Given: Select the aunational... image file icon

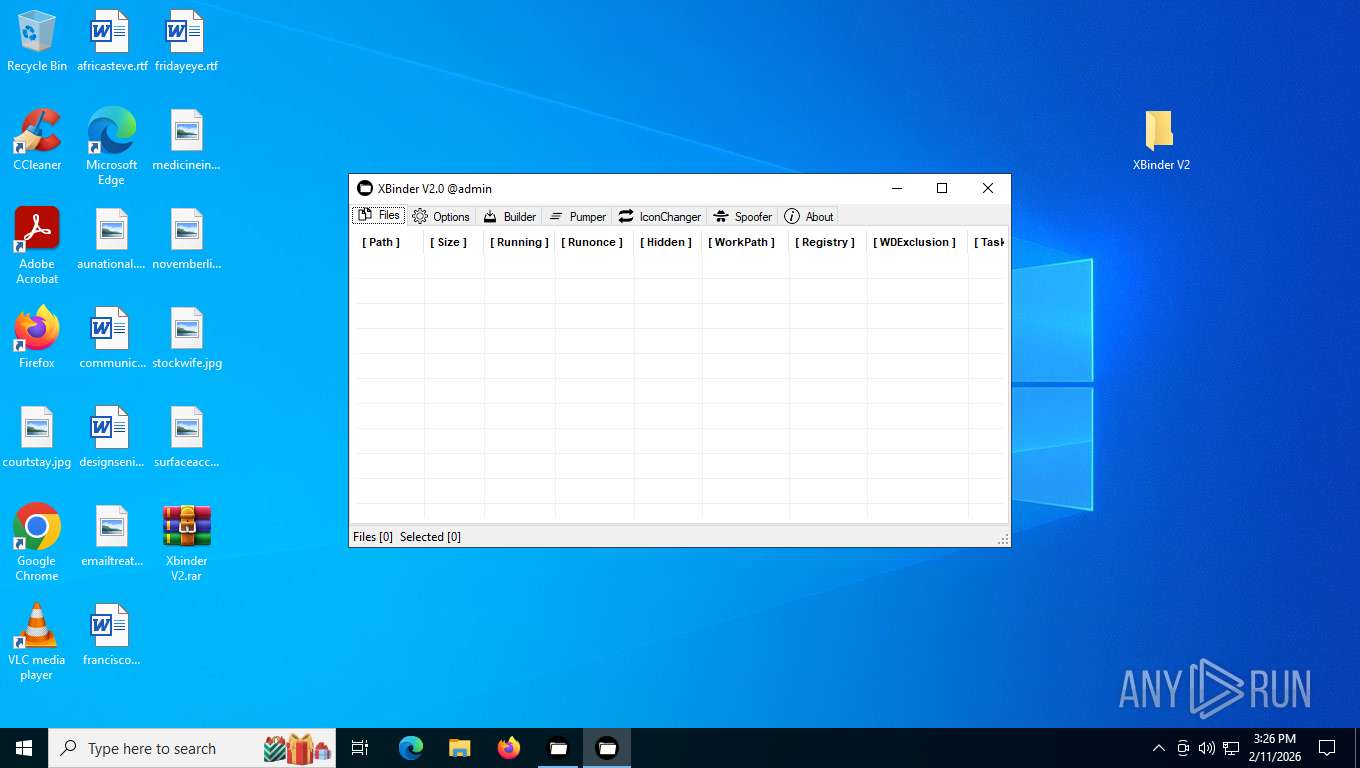Looking at the screenshot, I should click(112, 239).
